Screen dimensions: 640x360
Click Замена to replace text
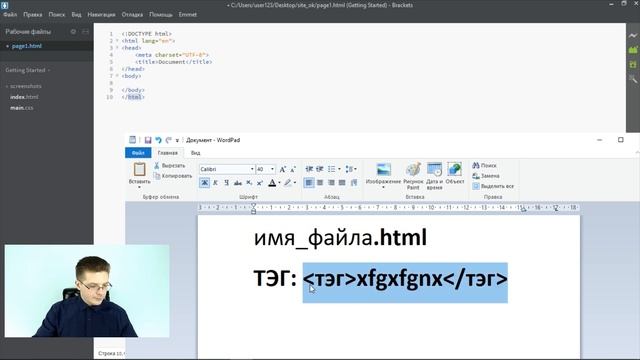coord(486,176)
